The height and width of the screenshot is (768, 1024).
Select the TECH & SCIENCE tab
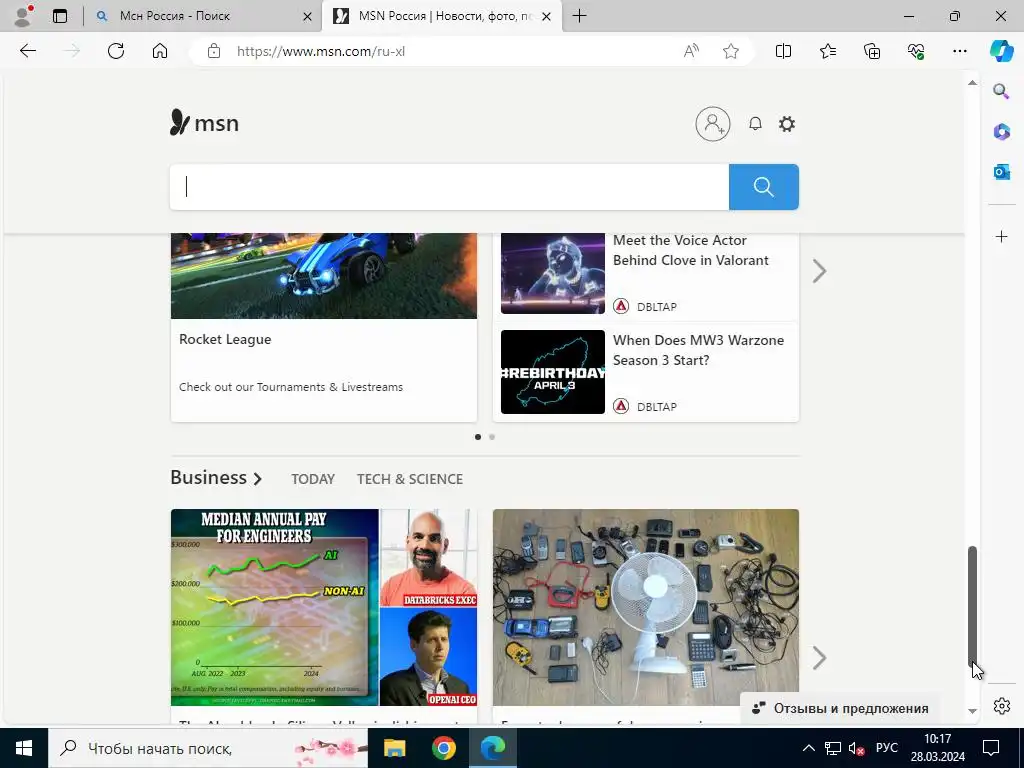point(409,479)
